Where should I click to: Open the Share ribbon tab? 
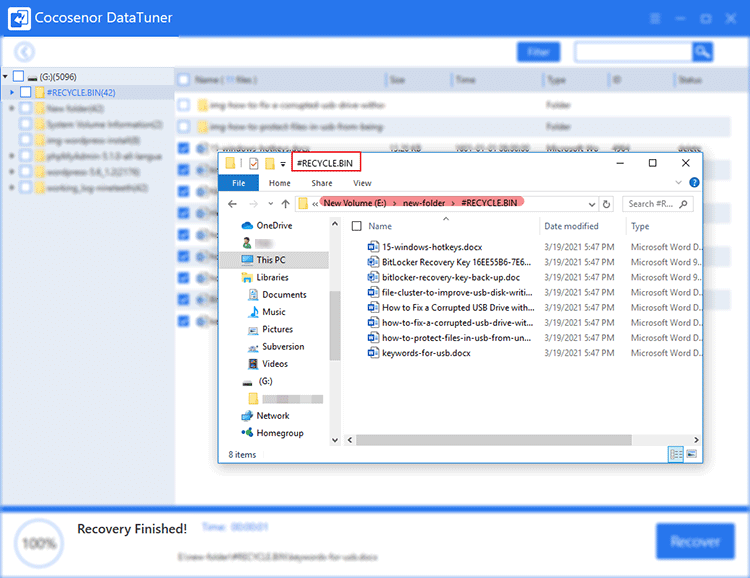[x=321, y=183]
